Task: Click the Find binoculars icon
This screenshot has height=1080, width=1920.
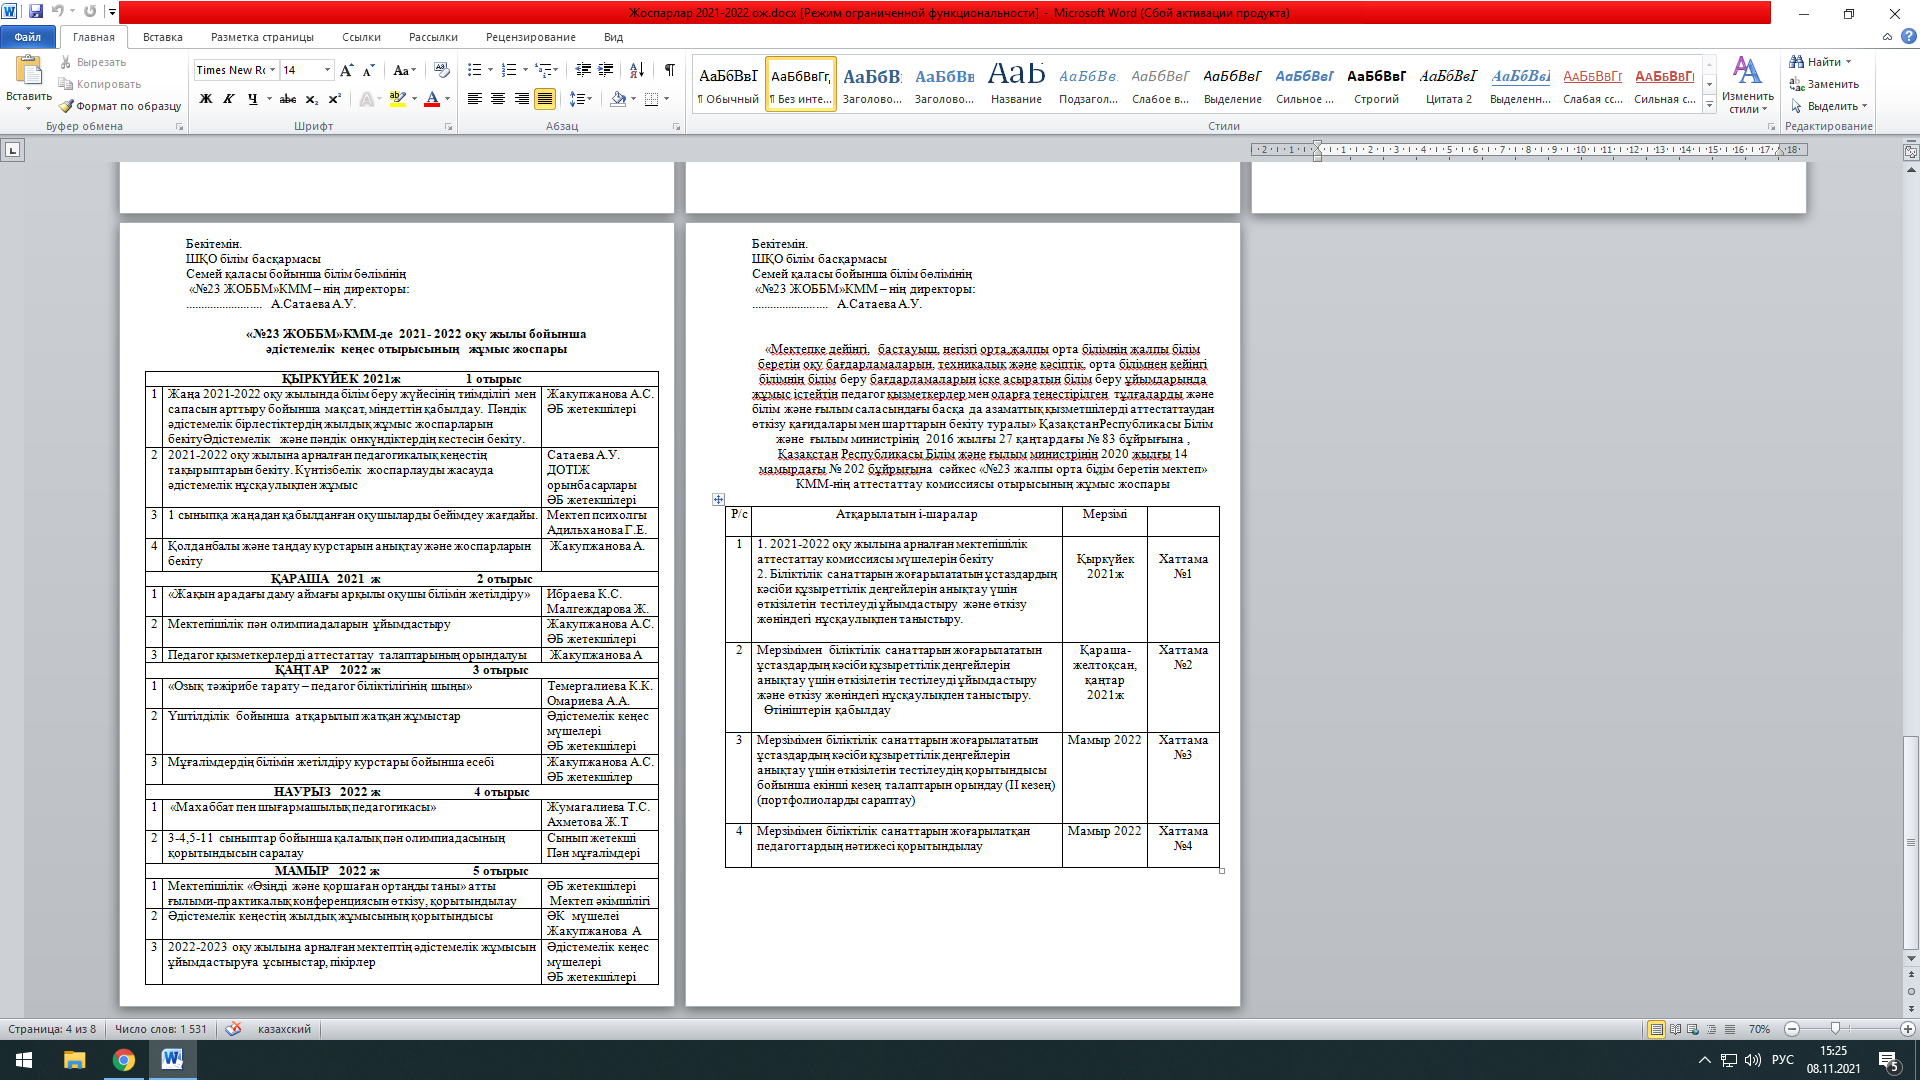Action: [x=1797, y=62]
